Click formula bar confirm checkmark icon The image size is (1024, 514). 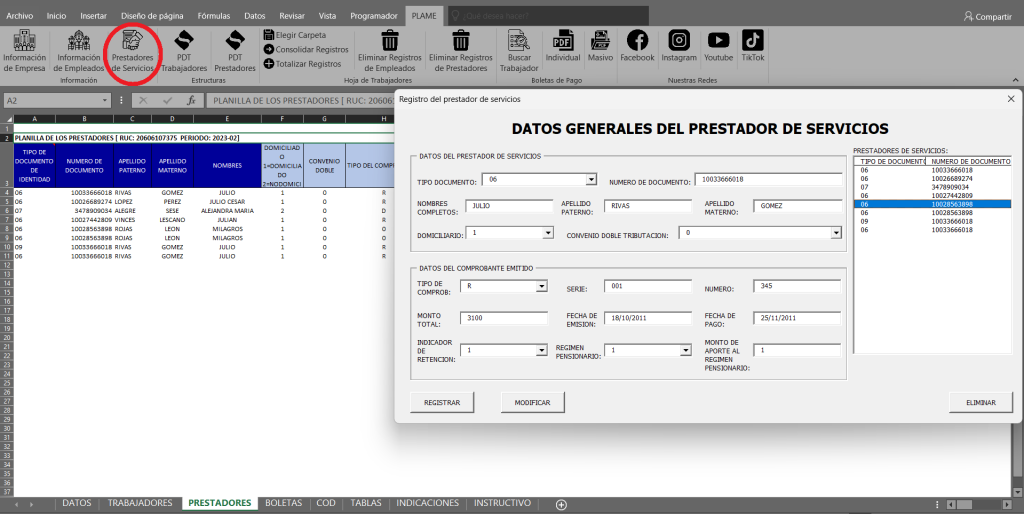coord(168,101)
